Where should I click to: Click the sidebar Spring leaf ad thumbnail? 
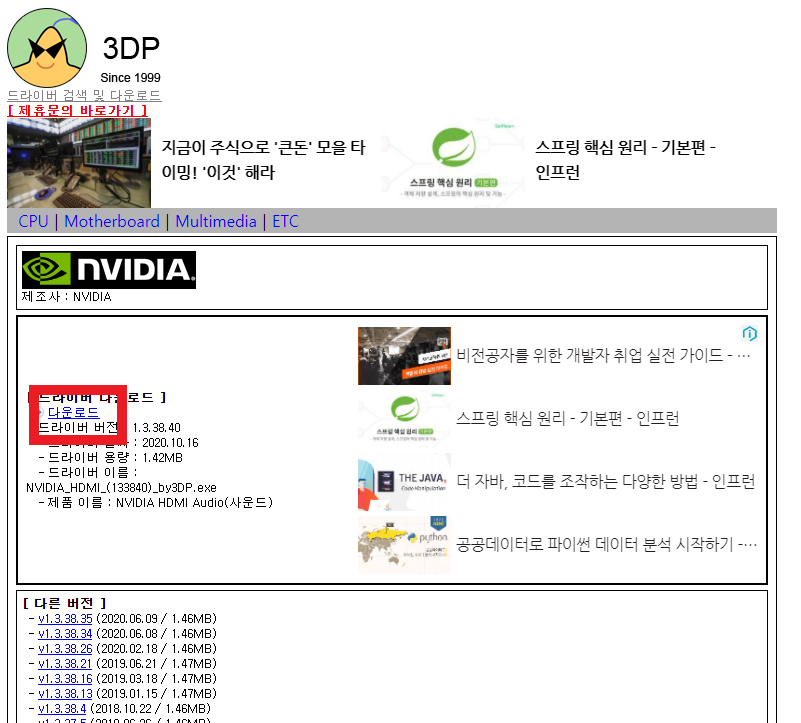[404, 419]
